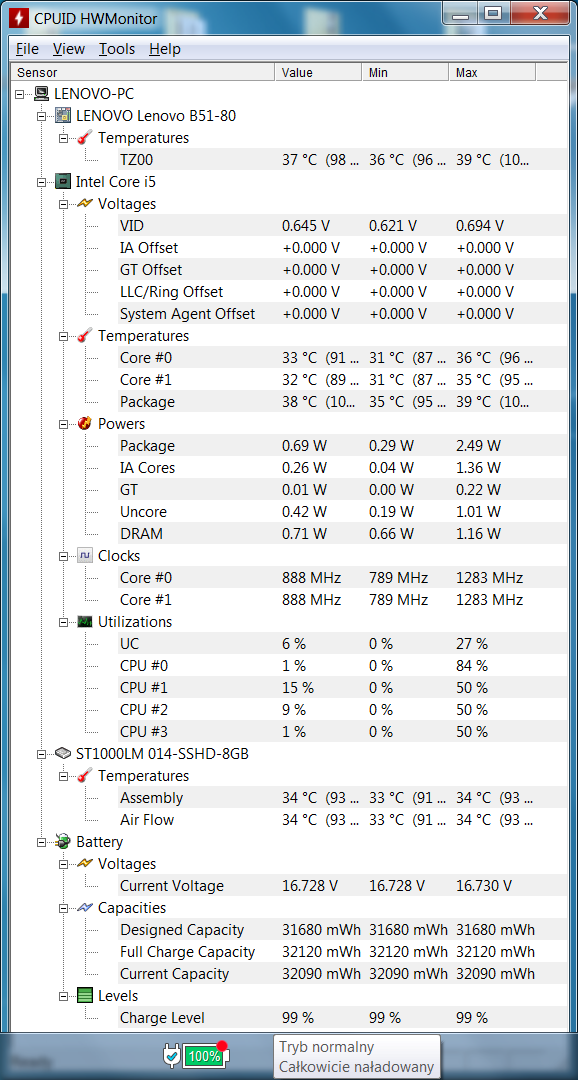
Task: Click the Sensor column header
Action: [x=143, y=72]
